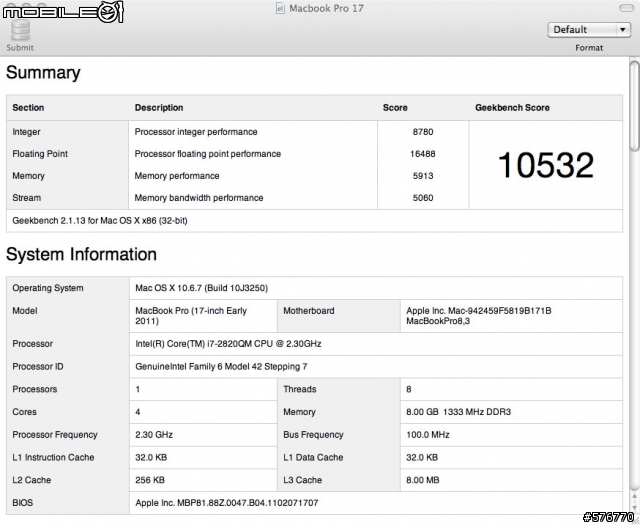Click the 8.00 GB 1333 MHz DDR3 memory value
This screenshot has width=640, height=525.
click(x=458, y=412)
